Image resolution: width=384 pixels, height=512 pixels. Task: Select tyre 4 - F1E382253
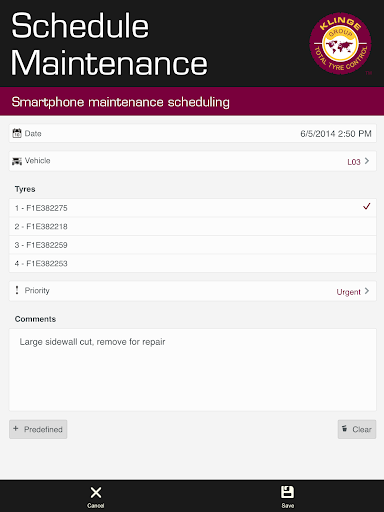tap(193, 263)
